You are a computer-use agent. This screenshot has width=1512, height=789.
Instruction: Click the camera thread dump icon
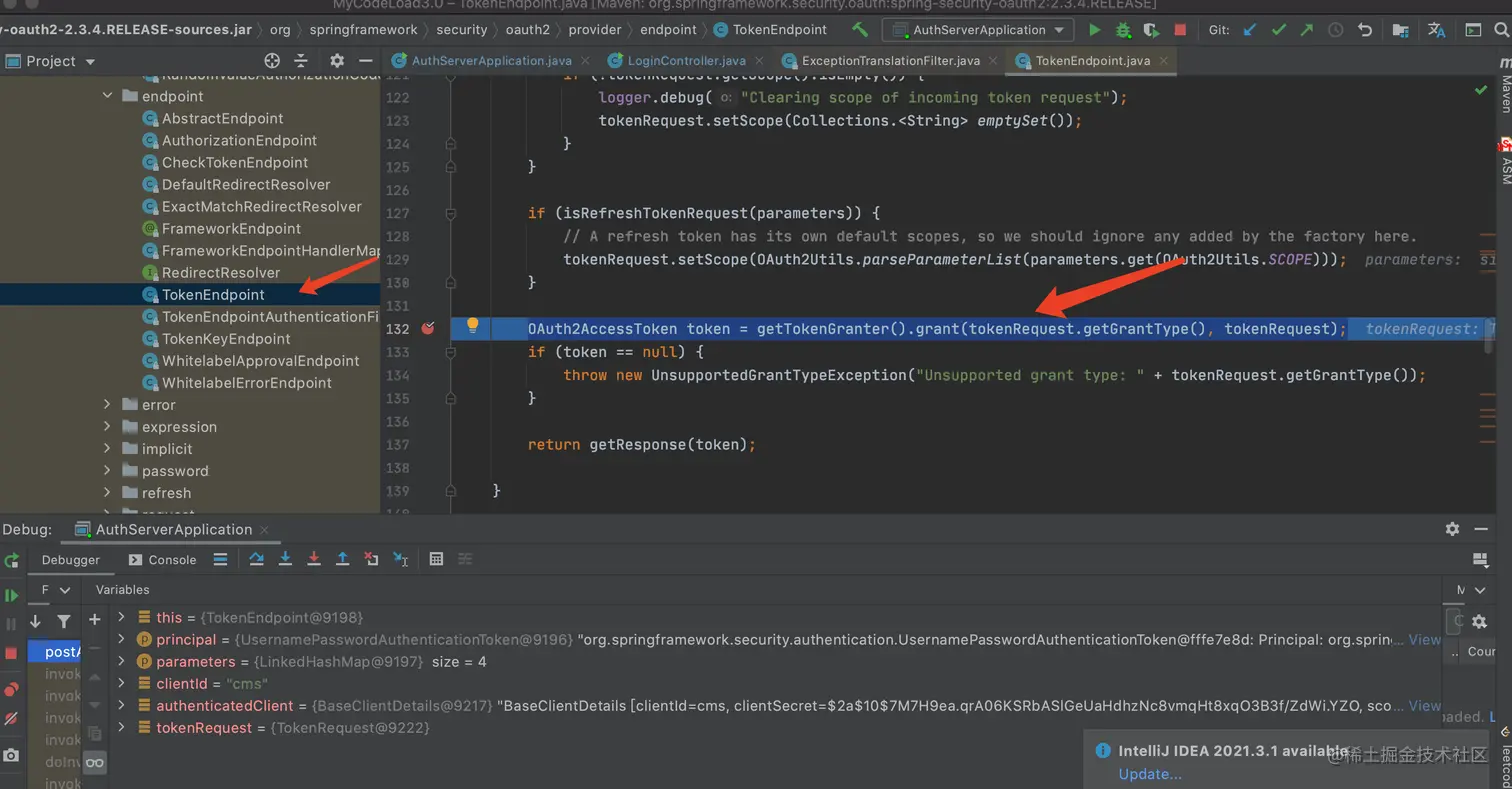coord(11,755)
